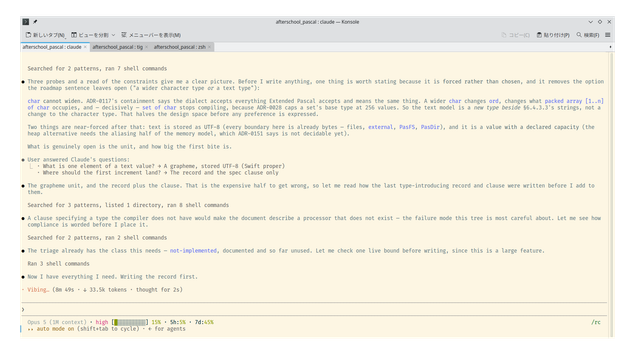
Task: Switch to the afterschool_pascal : claude tab
Action: (52, 47)
